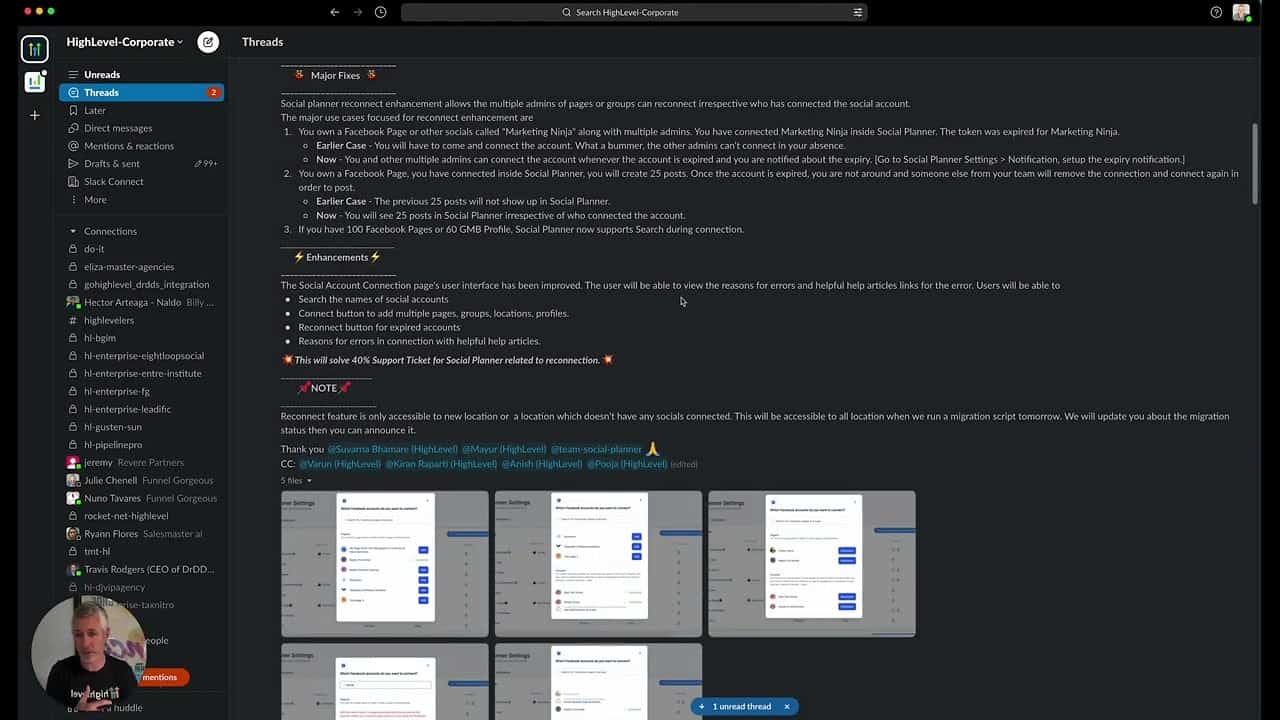Dismiss the unread thread banner
Image resolution: width=1280 pixels, height=720 pixels.
[x=787, y=707]
